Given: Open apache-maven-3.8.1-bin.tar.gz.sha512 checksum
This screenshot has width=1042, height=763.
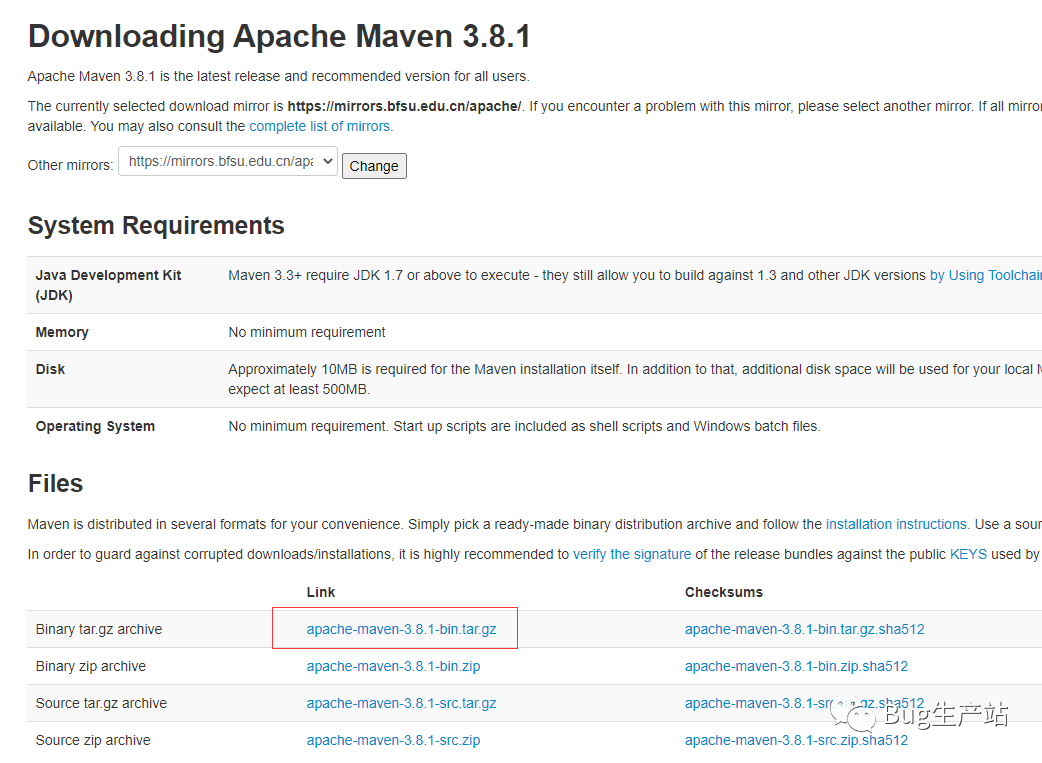Looking at the screenshot, I should (x=805, y=629).
